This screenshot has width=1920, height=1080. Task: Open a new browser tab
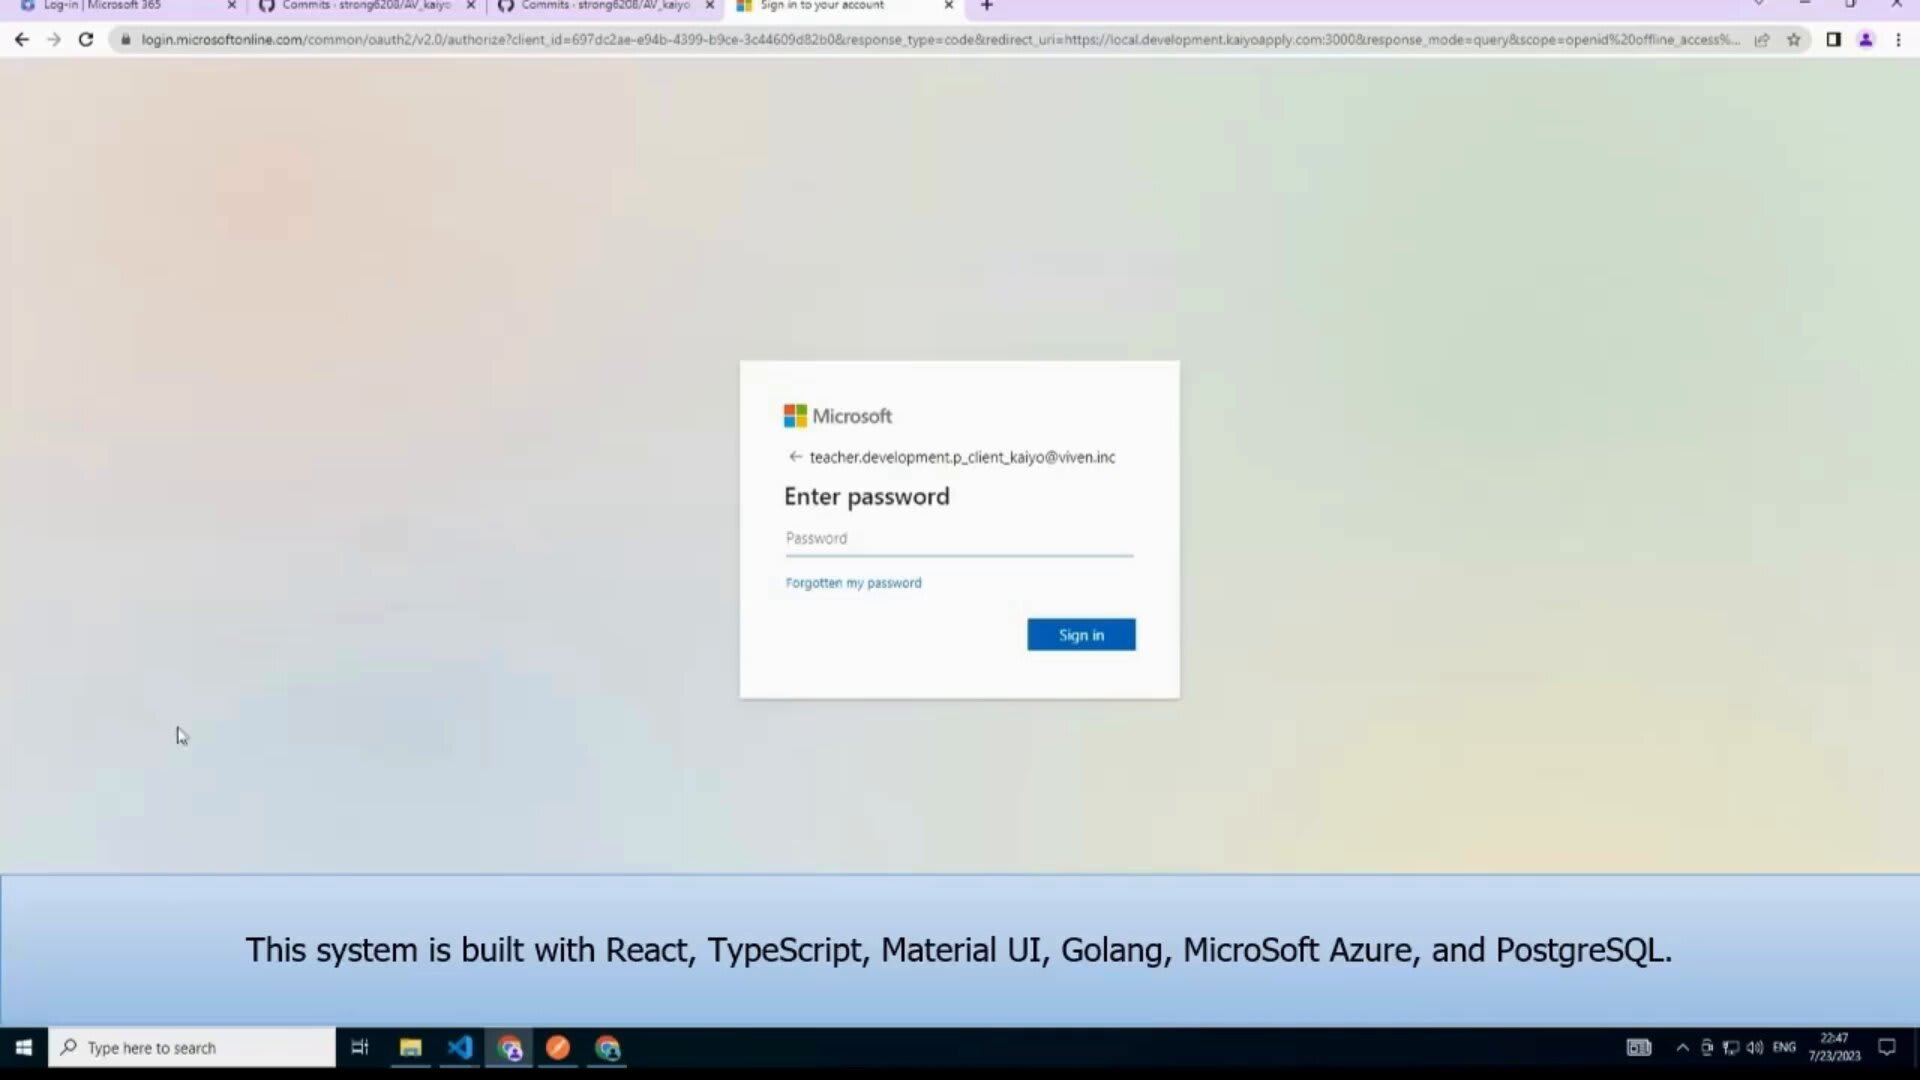point(987,6)
